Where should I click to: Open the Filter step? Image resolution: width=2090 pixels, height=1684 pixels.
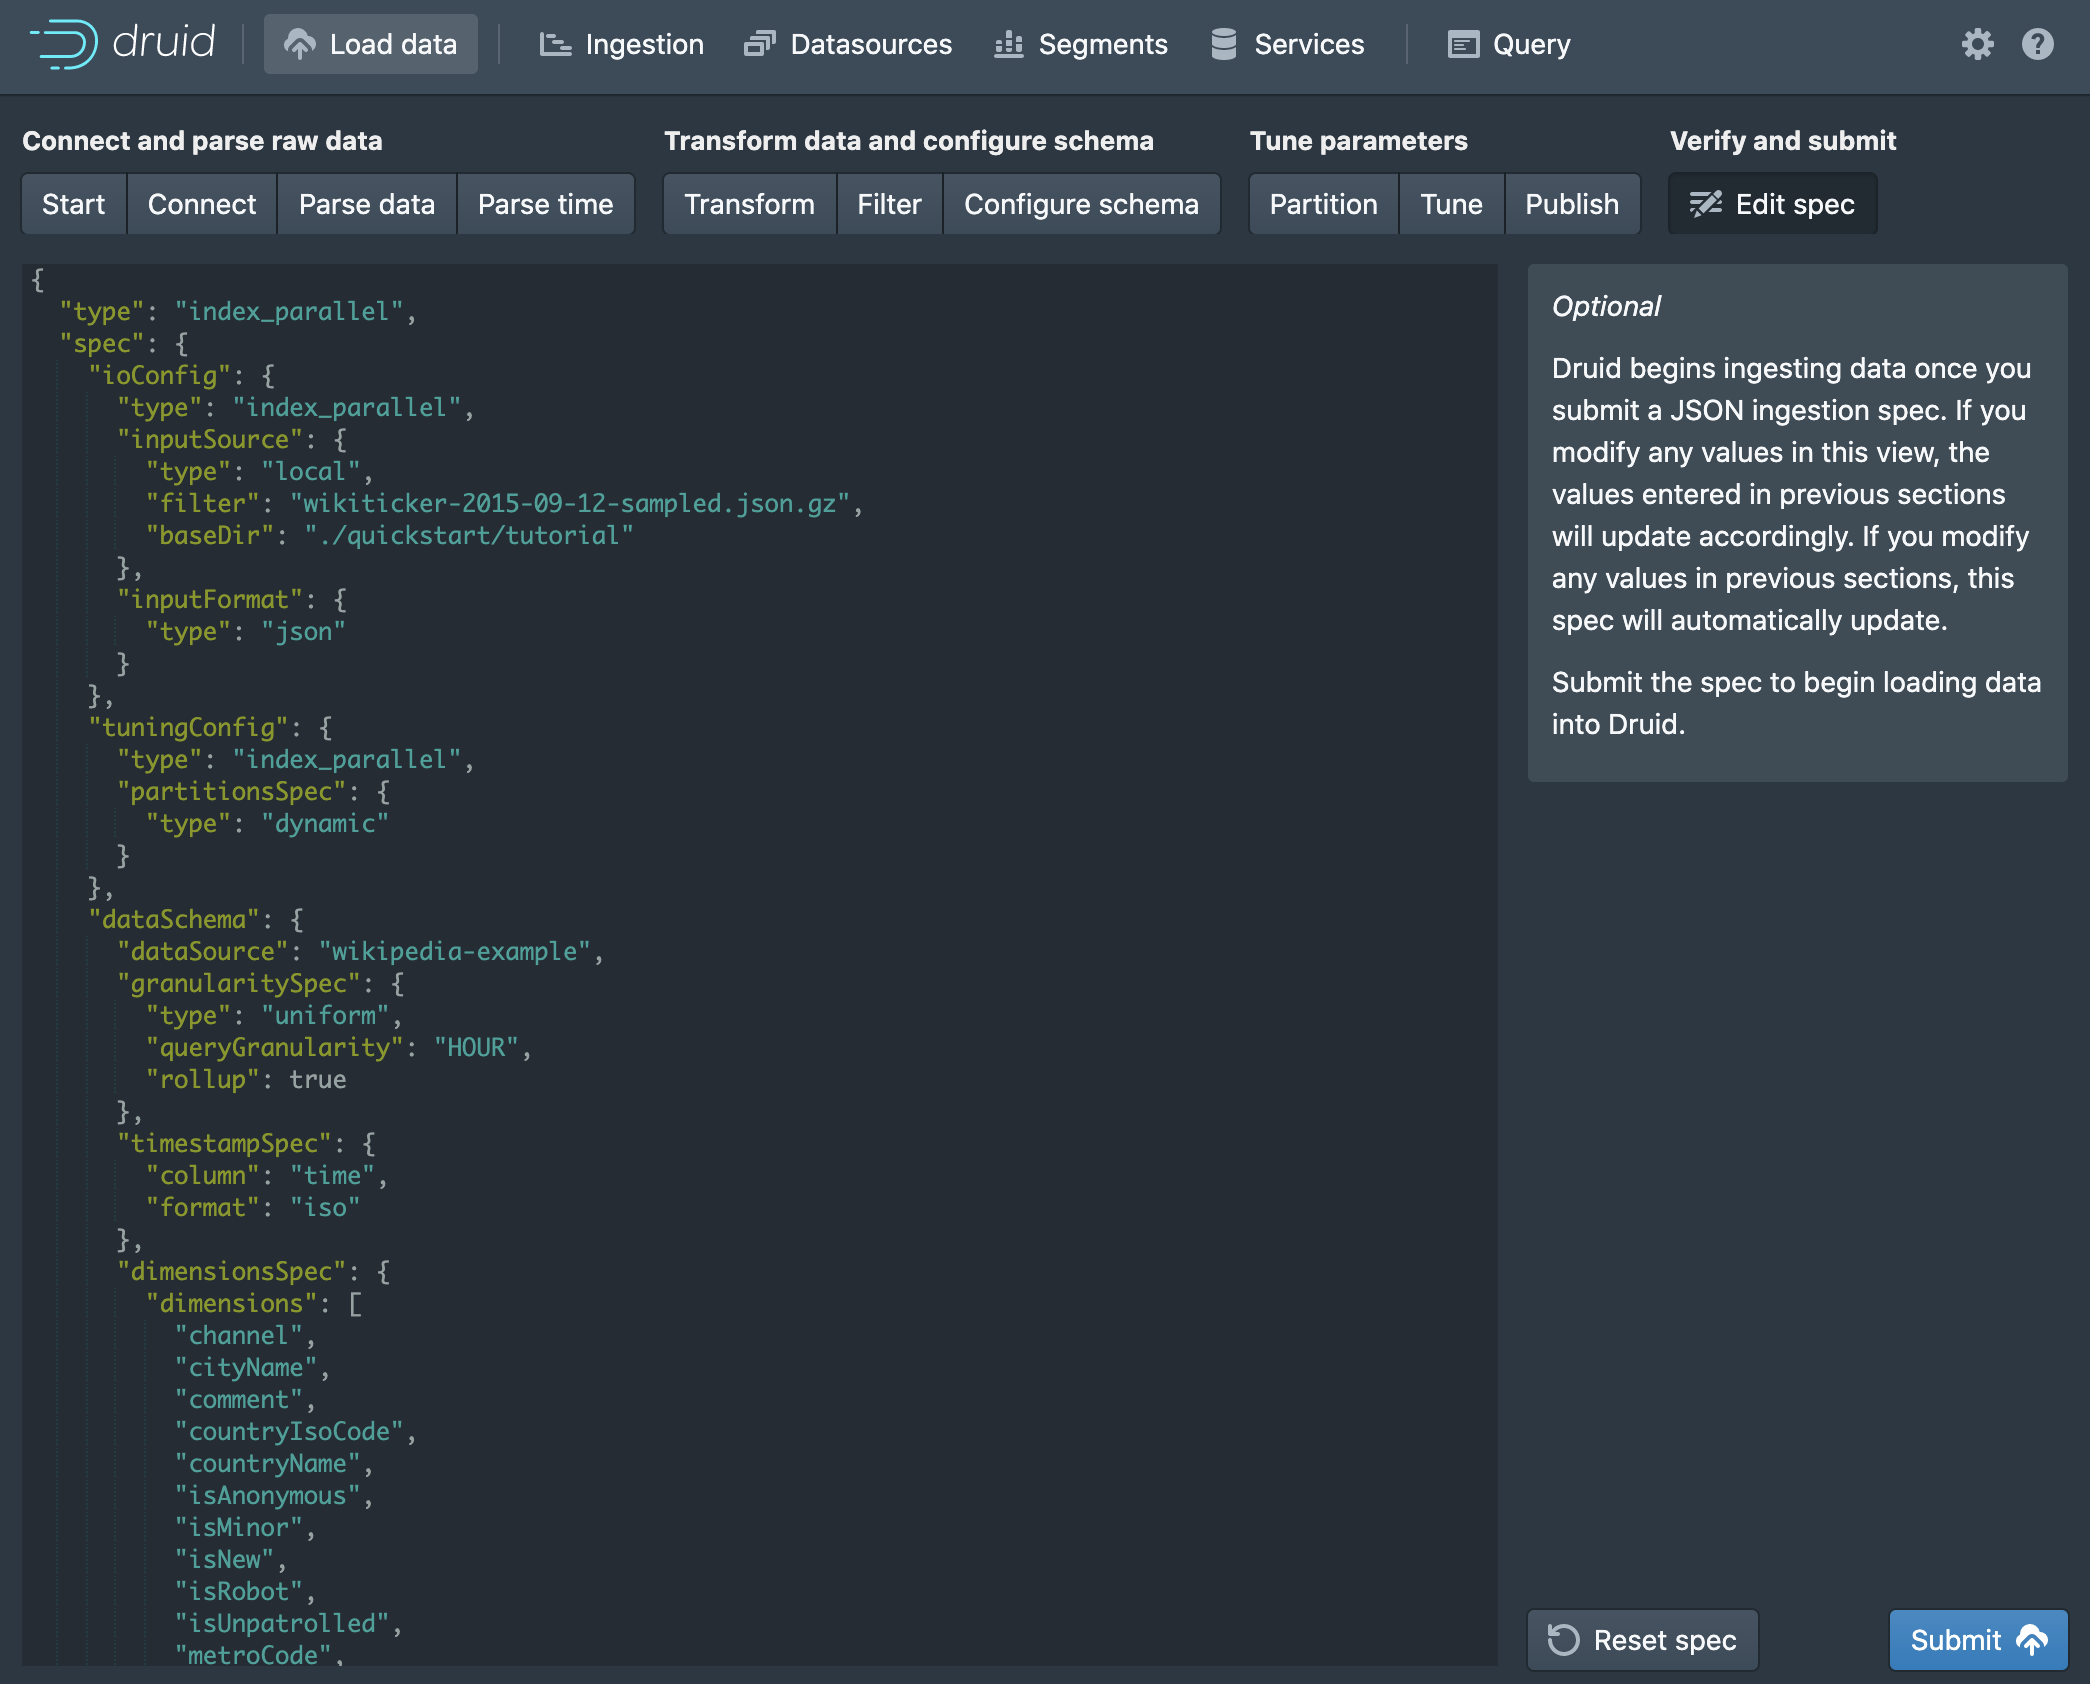(x=889, y=204)
